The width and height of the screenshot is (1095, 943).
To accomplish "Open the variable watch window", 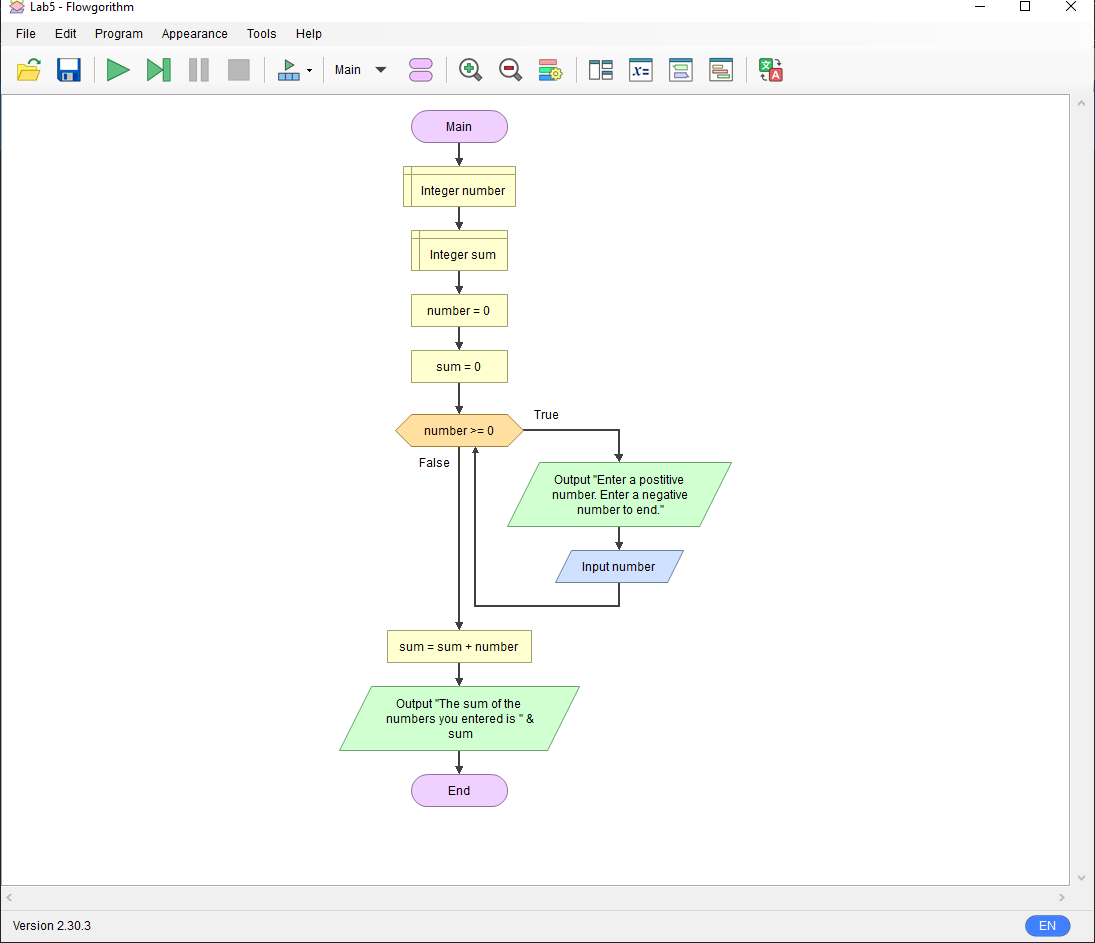I will click(x=640, y=70).
